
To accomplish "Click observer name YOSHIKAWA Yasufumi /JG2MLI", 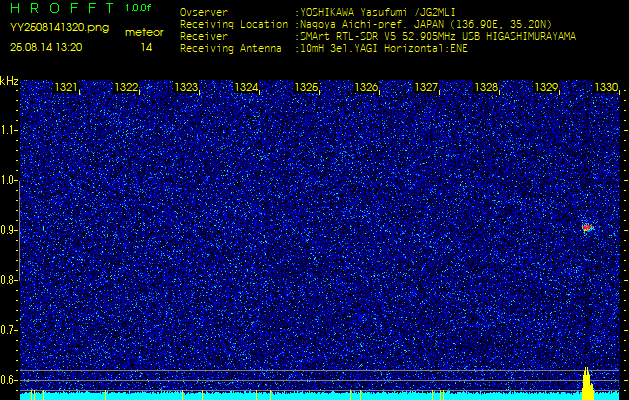I will pos(377,13).
